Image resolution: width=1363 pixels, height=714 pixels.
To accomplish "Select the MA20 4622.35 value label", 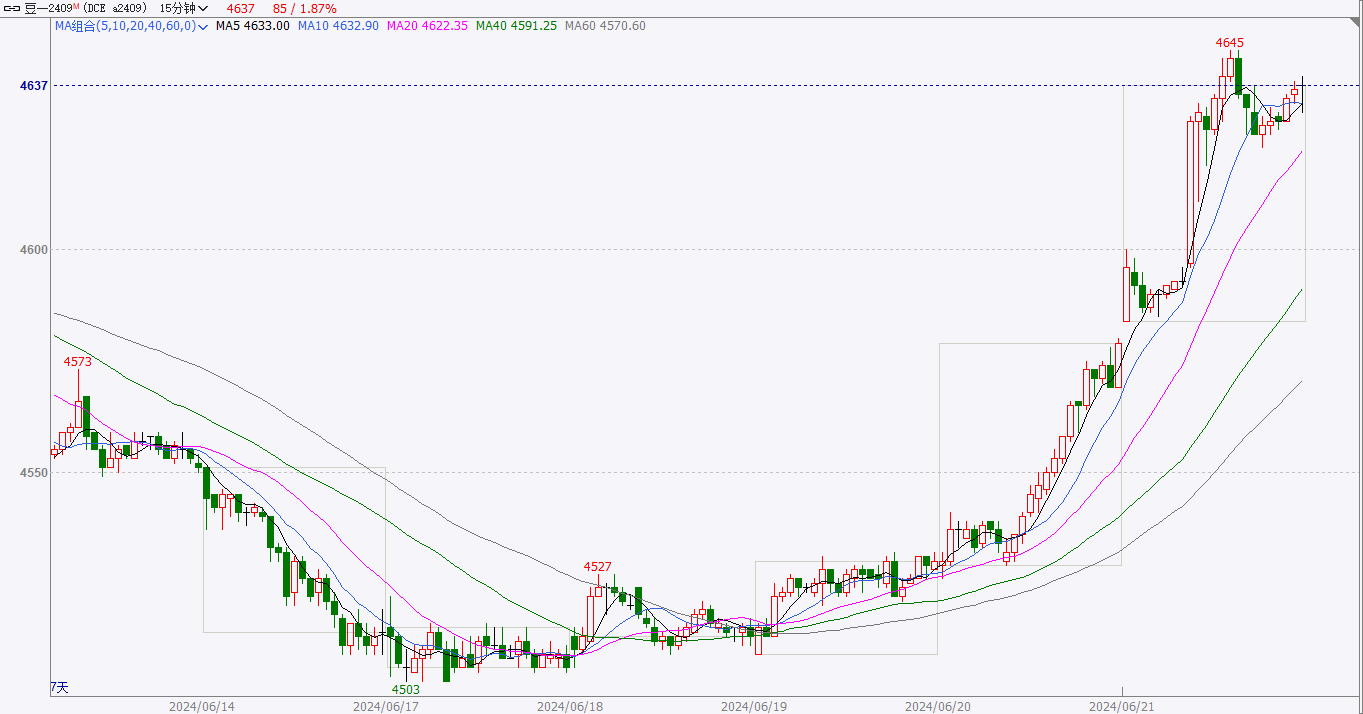I will [x=427, y=25].
